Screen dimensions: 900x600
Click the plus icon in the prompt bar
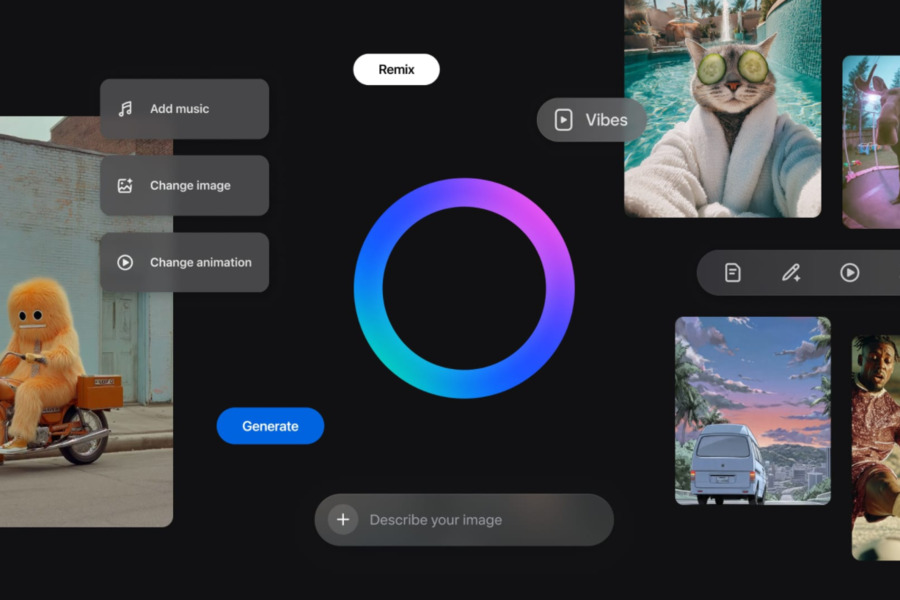pyautogui.click(x=343, y=520)
